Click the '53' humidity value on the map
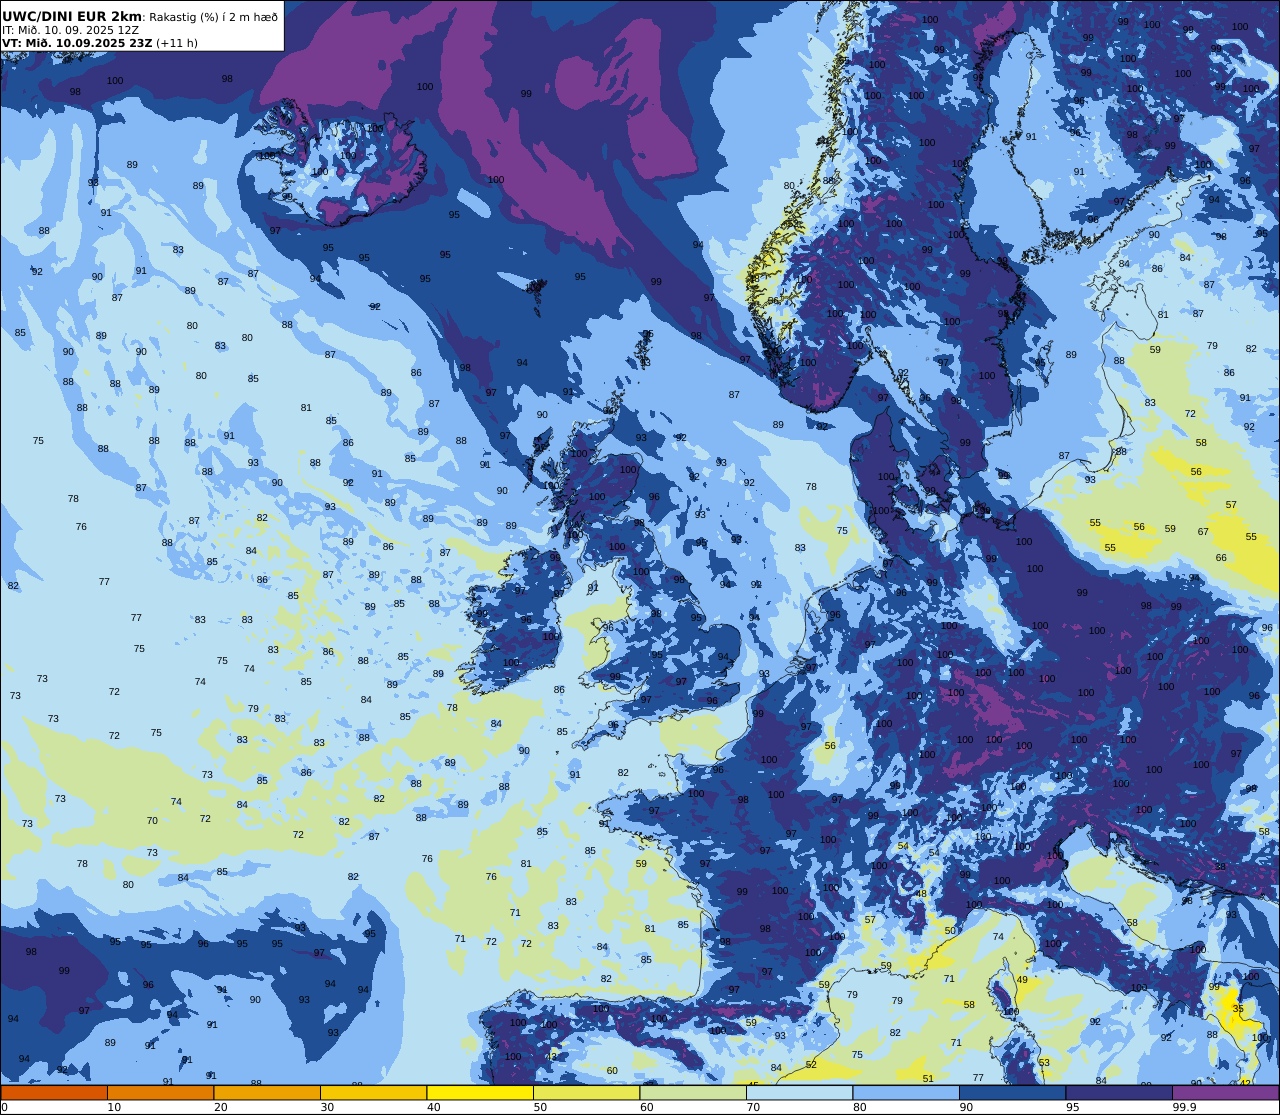Image resolution: width=1280 pixels, height=1115 pixels. pyautogui.click(x=1044, y=1063)
